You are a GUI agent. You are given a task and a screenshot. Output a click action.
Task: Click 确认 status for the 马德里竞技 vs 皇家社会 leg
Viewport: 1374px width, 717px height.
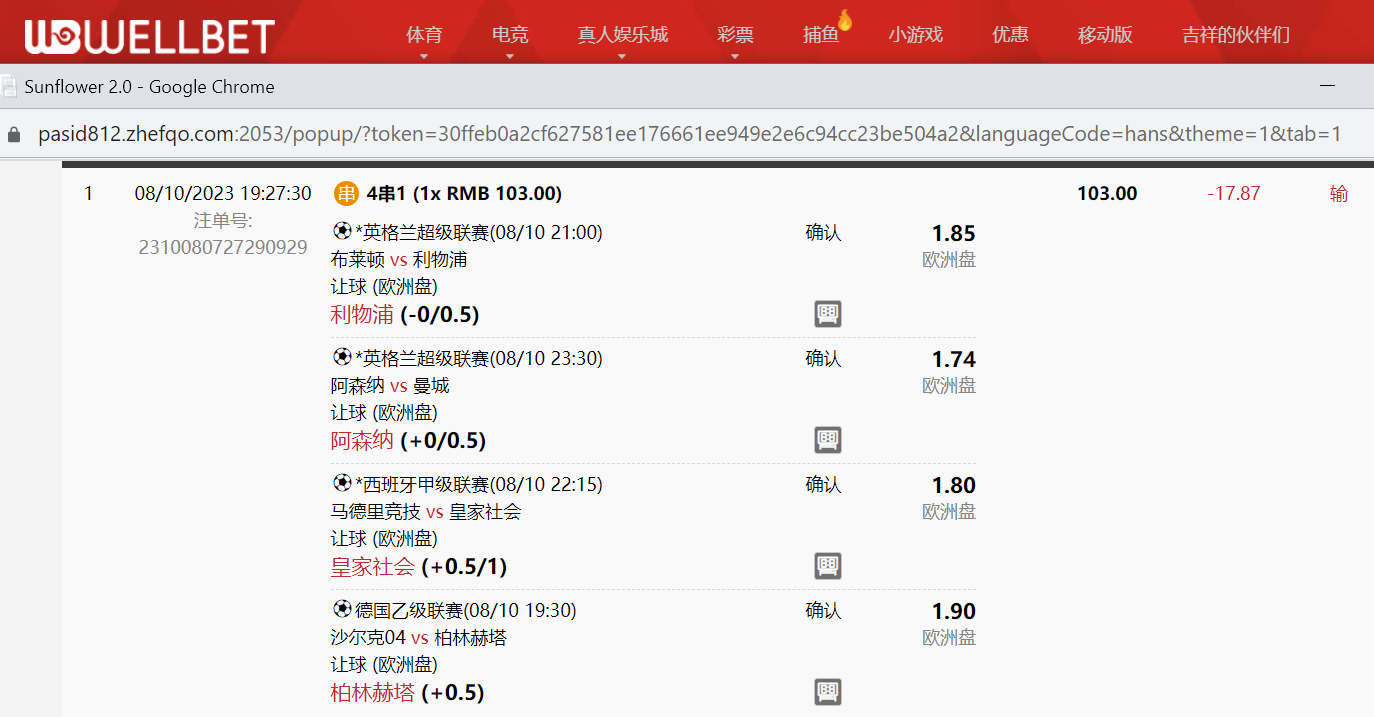coord(823,484)
